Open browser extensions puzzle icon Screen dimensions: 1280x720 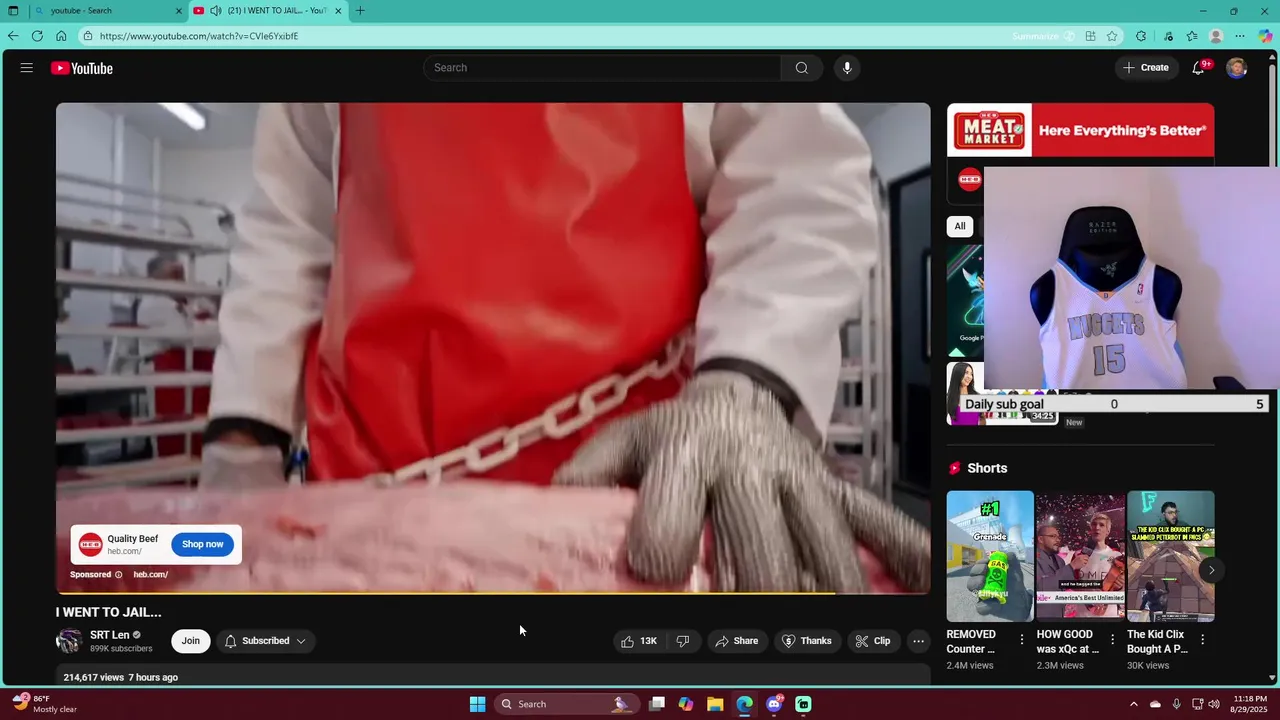pos(1141,36)
